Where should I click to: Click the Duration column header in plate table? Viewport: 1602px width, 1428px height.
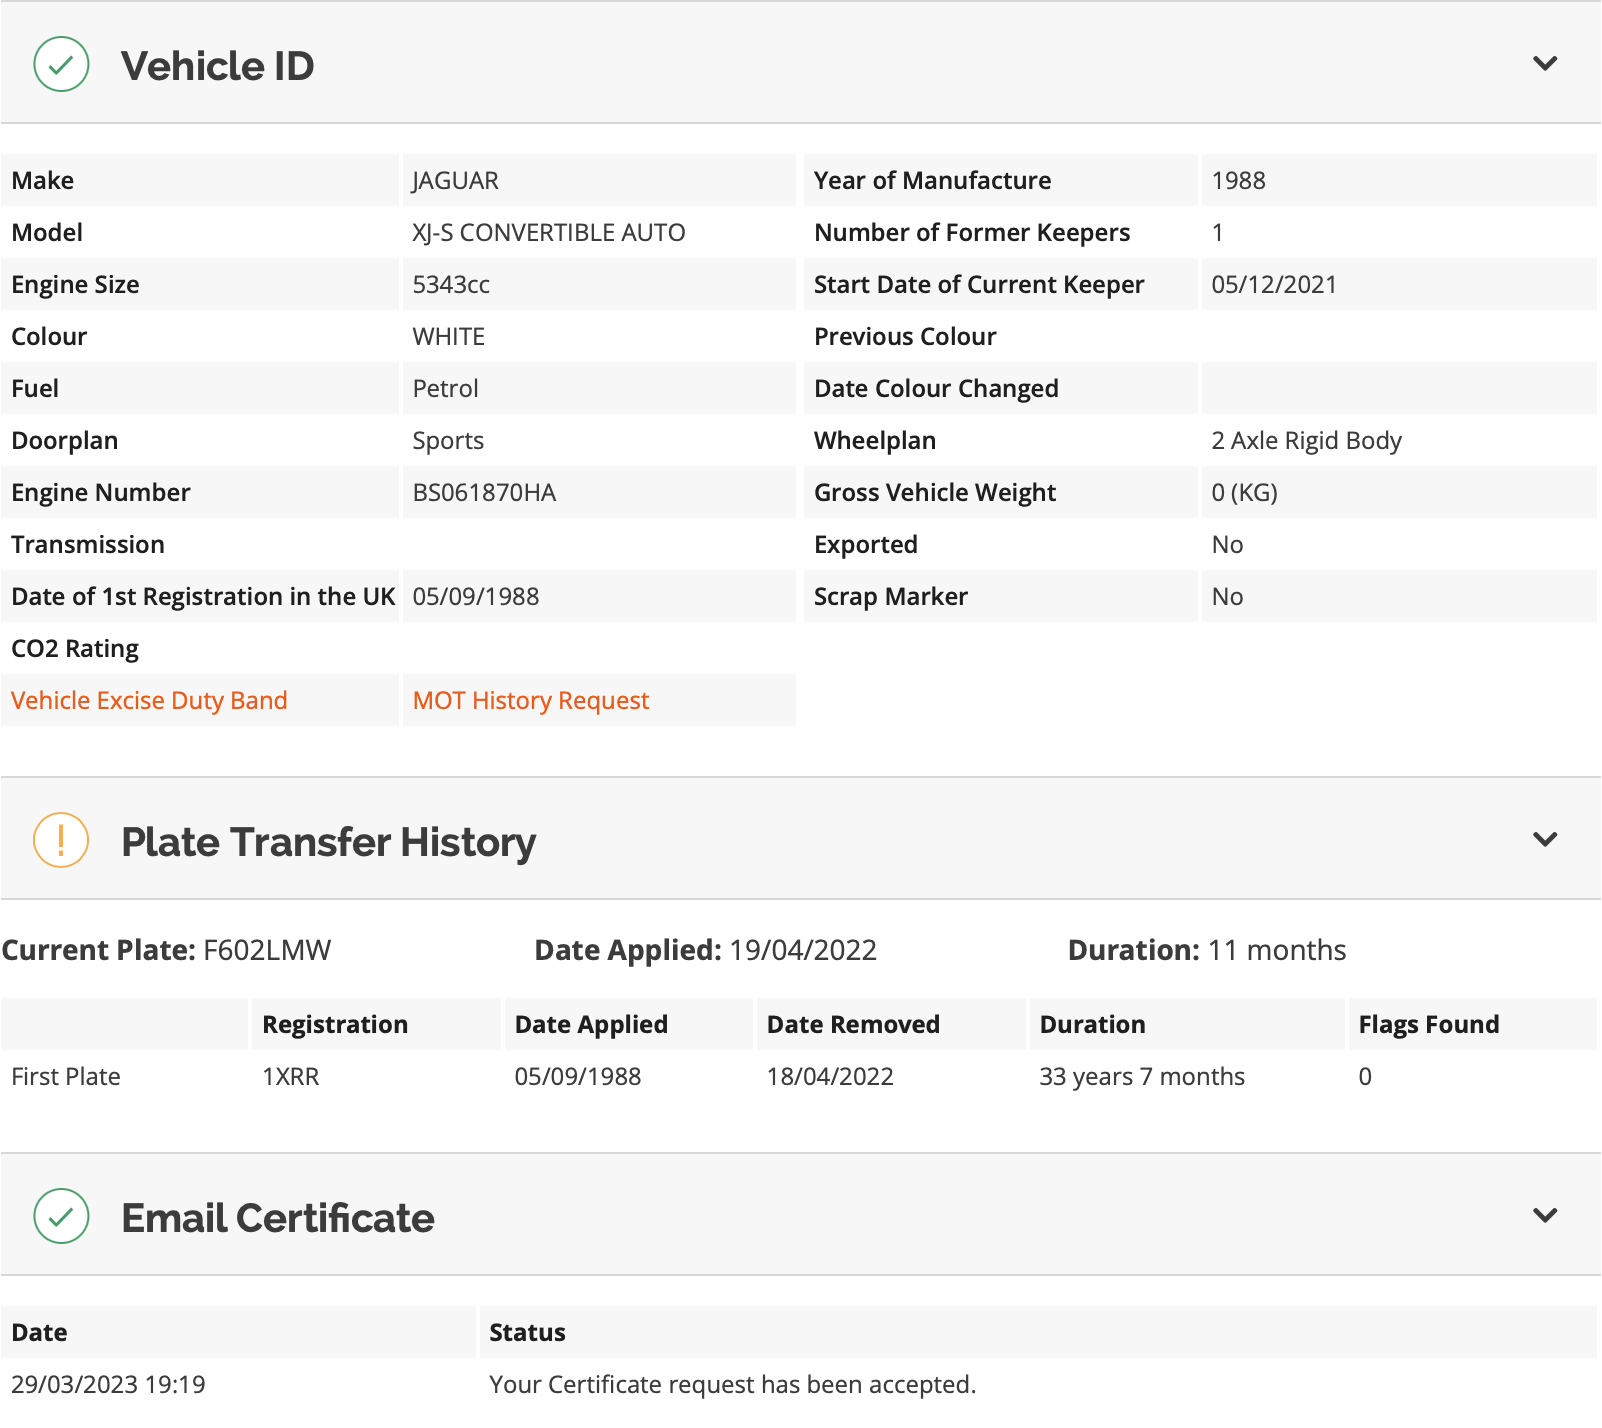click(1093, 1024)
